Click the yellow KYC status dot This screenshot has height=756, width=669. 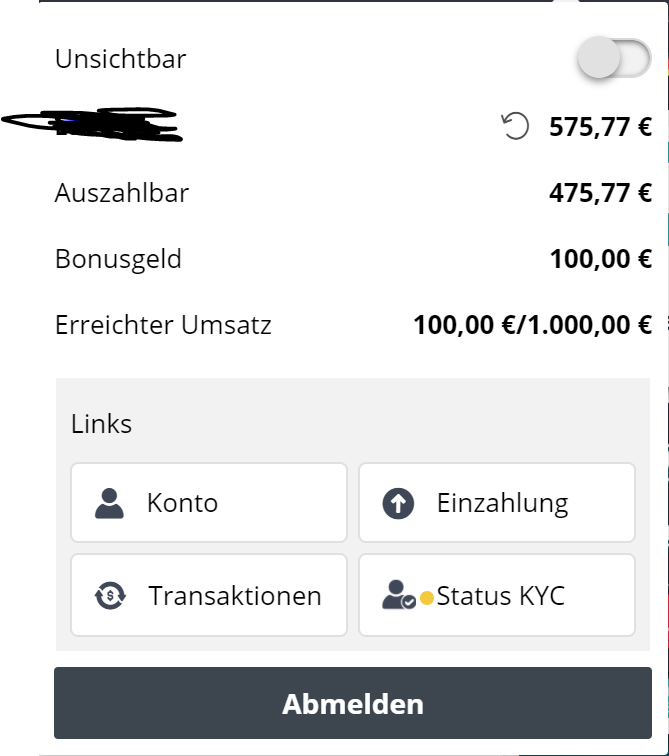coord(427,598)
